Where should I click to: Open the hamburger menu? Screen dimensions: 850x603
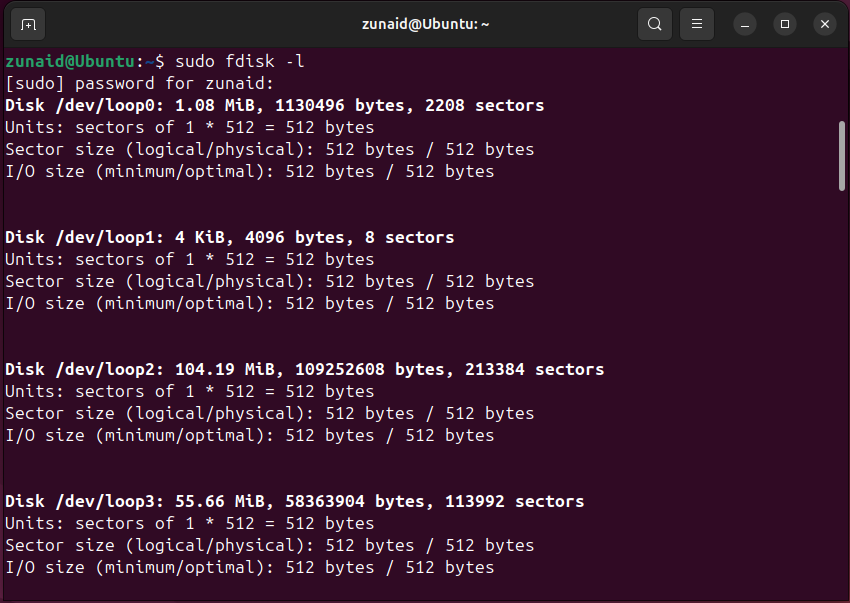697,24
